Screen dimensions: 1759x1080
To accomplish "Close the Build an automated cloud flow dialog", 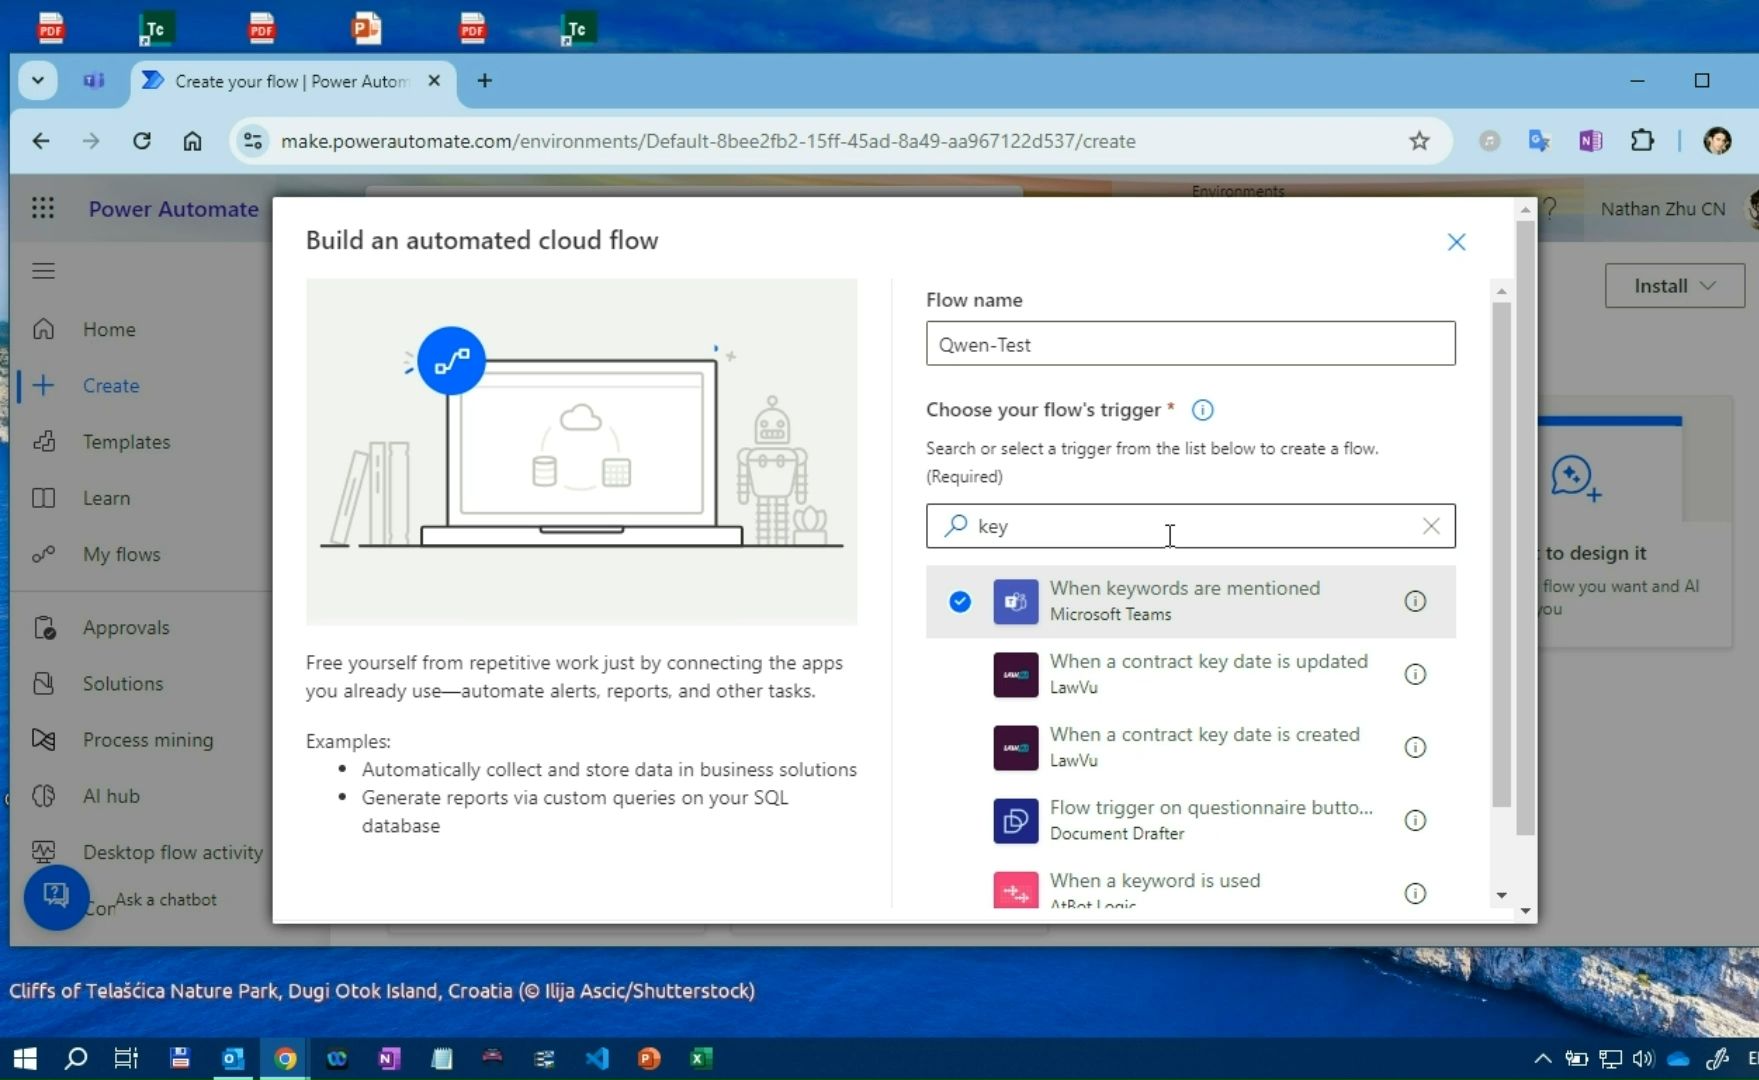I will click(x=1456, y=242).
